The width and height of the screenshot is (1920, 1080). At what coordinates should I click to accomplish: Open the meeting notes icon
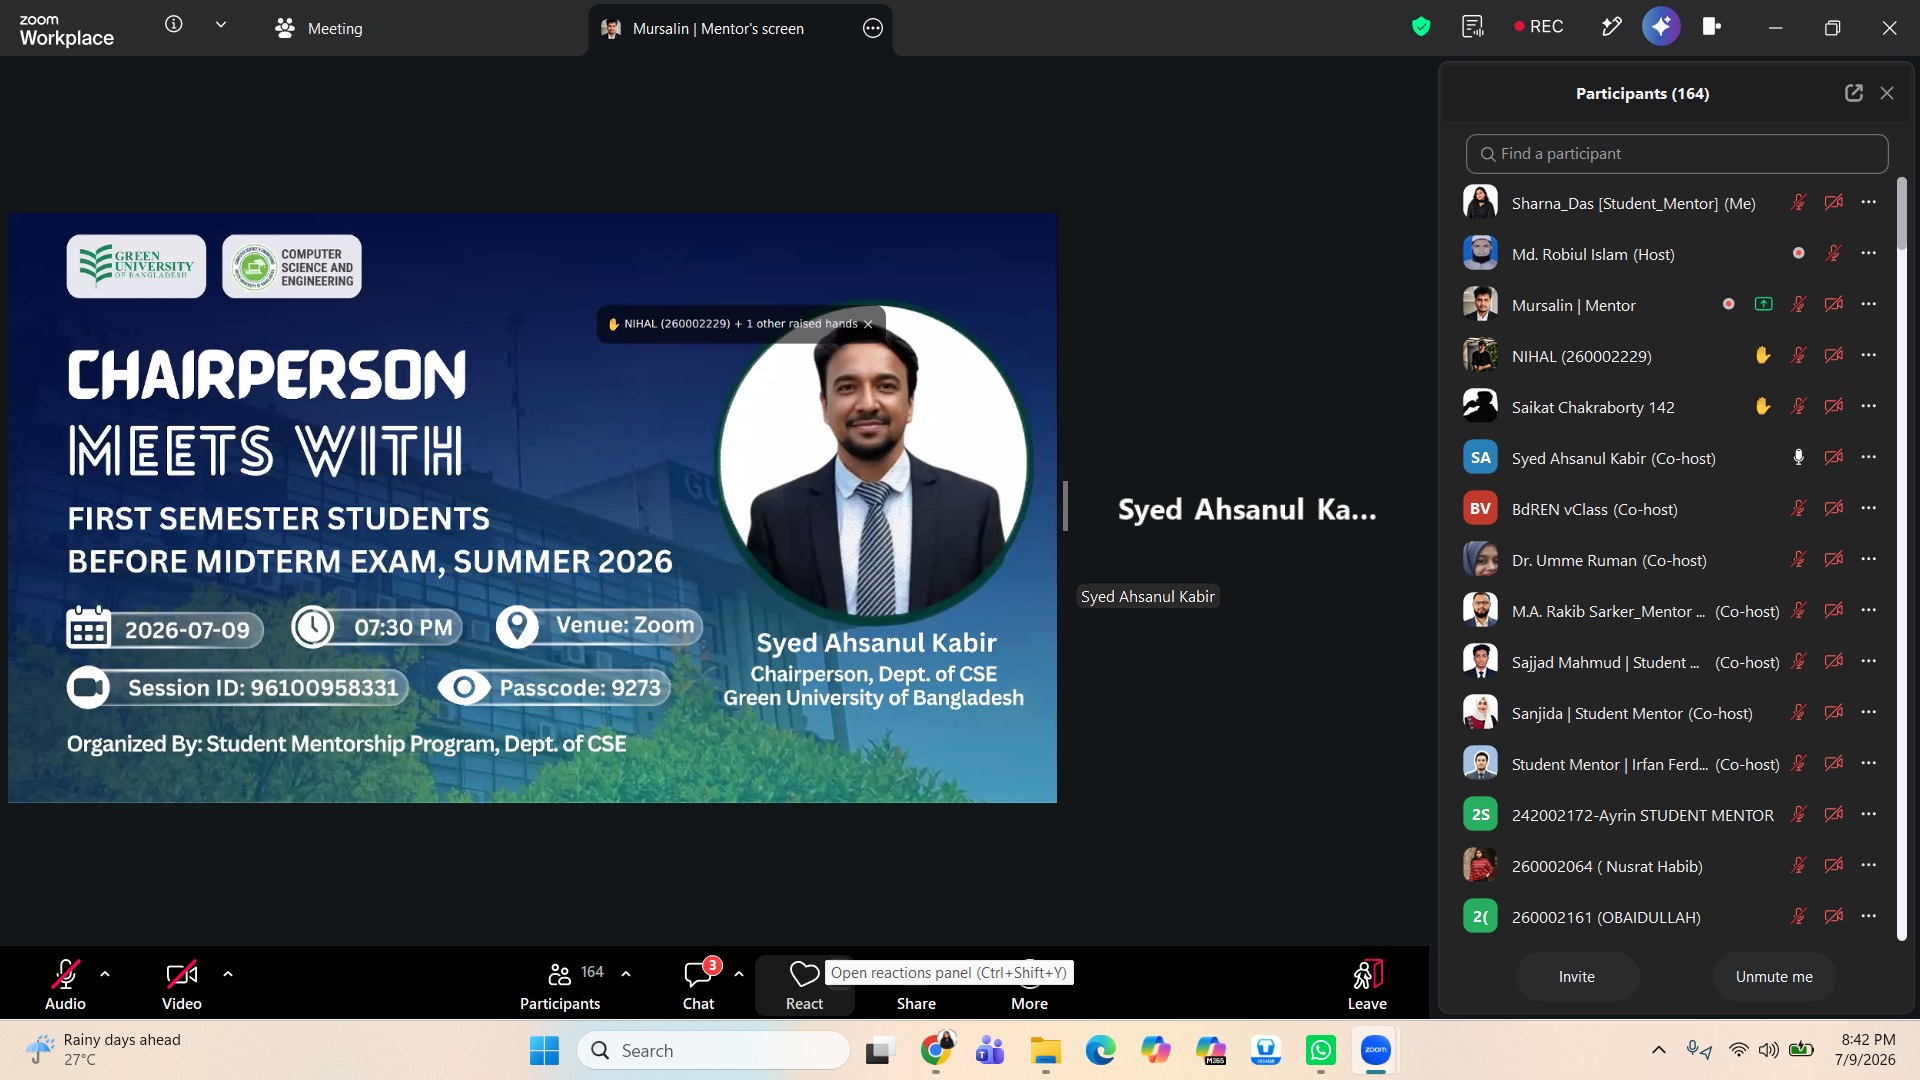pos(1472,27)
